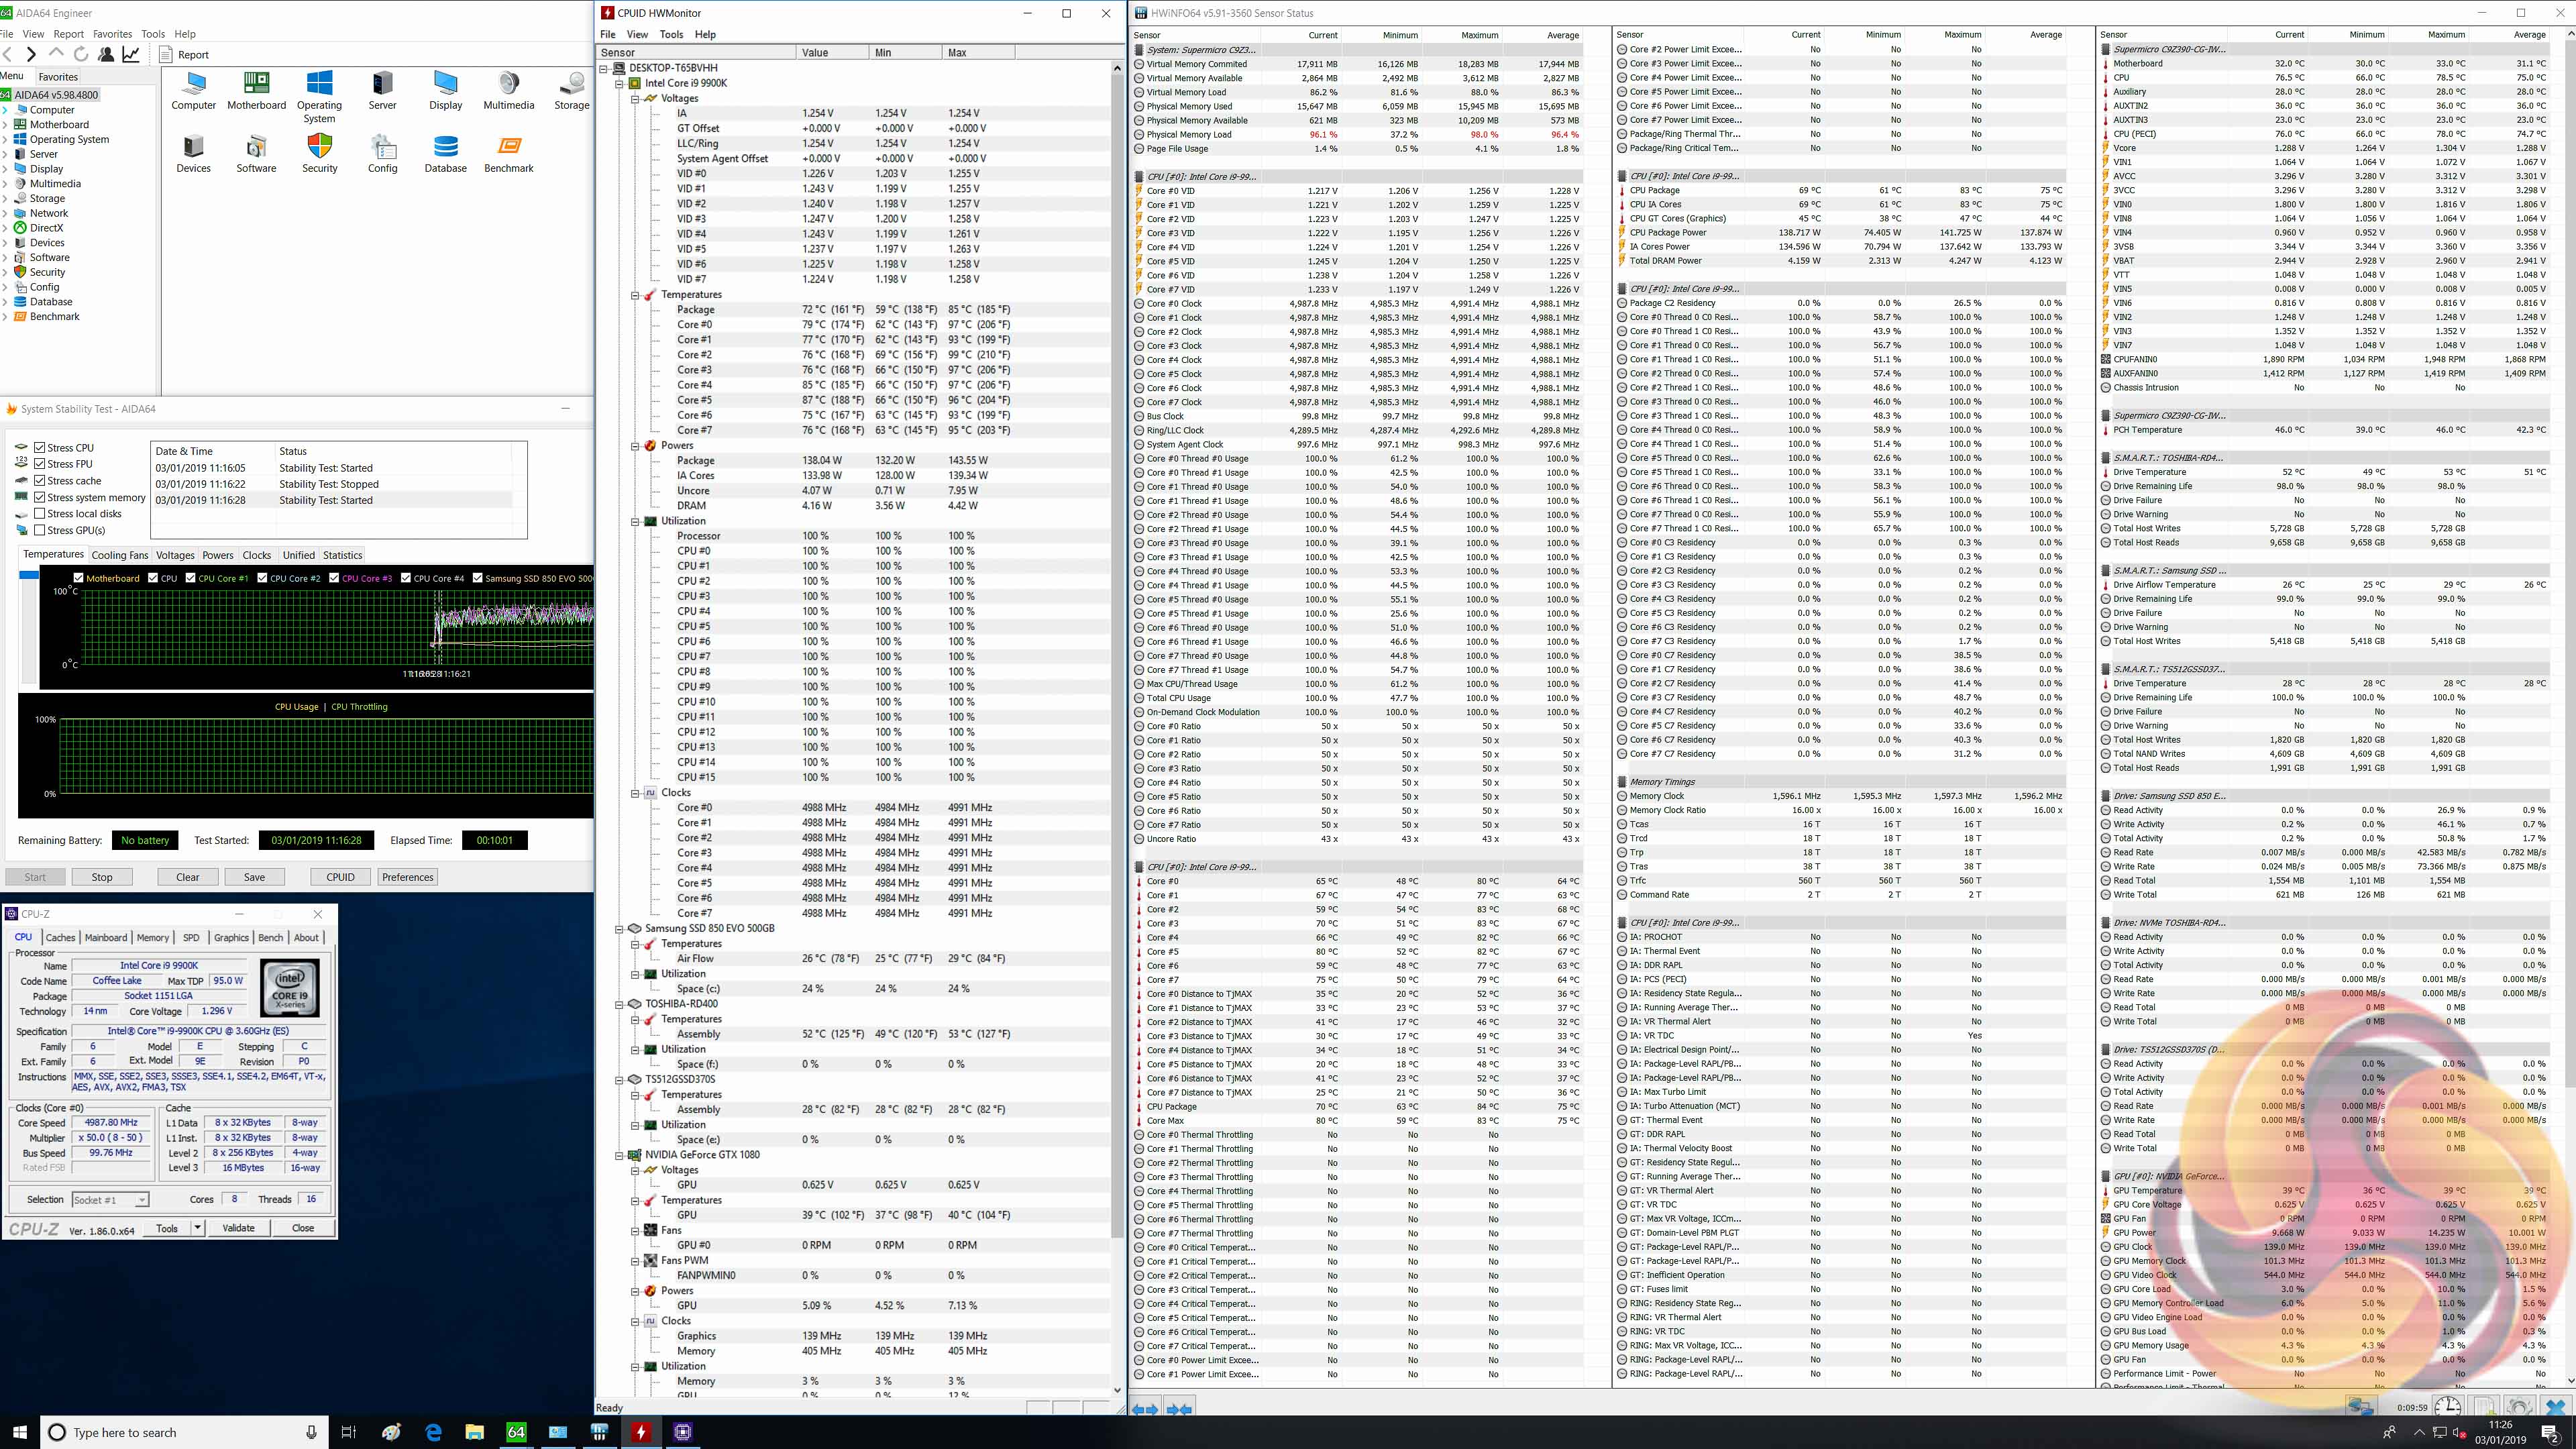2576x1449 pixels.
Task: Collapse the Intel Core i9 9900K node
Action: pos(619,83)
